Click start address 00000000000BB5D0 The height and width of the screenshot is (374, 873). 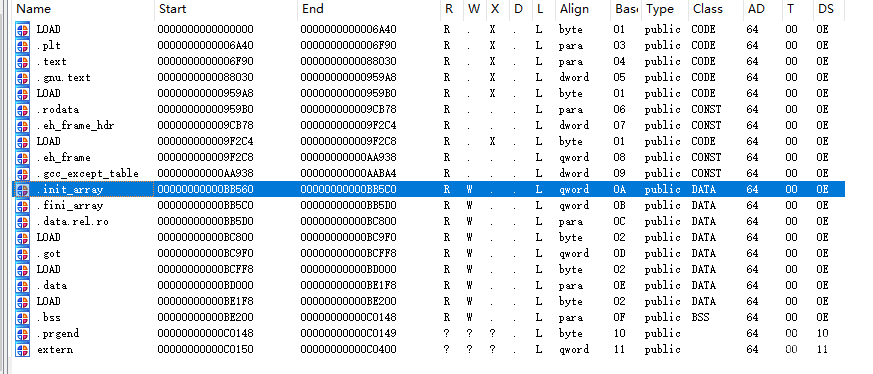(x=205, y=222)
